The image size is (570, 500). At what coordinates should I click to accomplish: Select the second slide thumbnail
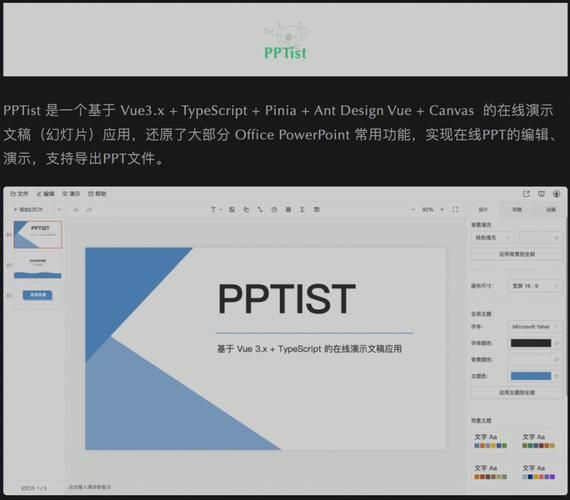38,265
